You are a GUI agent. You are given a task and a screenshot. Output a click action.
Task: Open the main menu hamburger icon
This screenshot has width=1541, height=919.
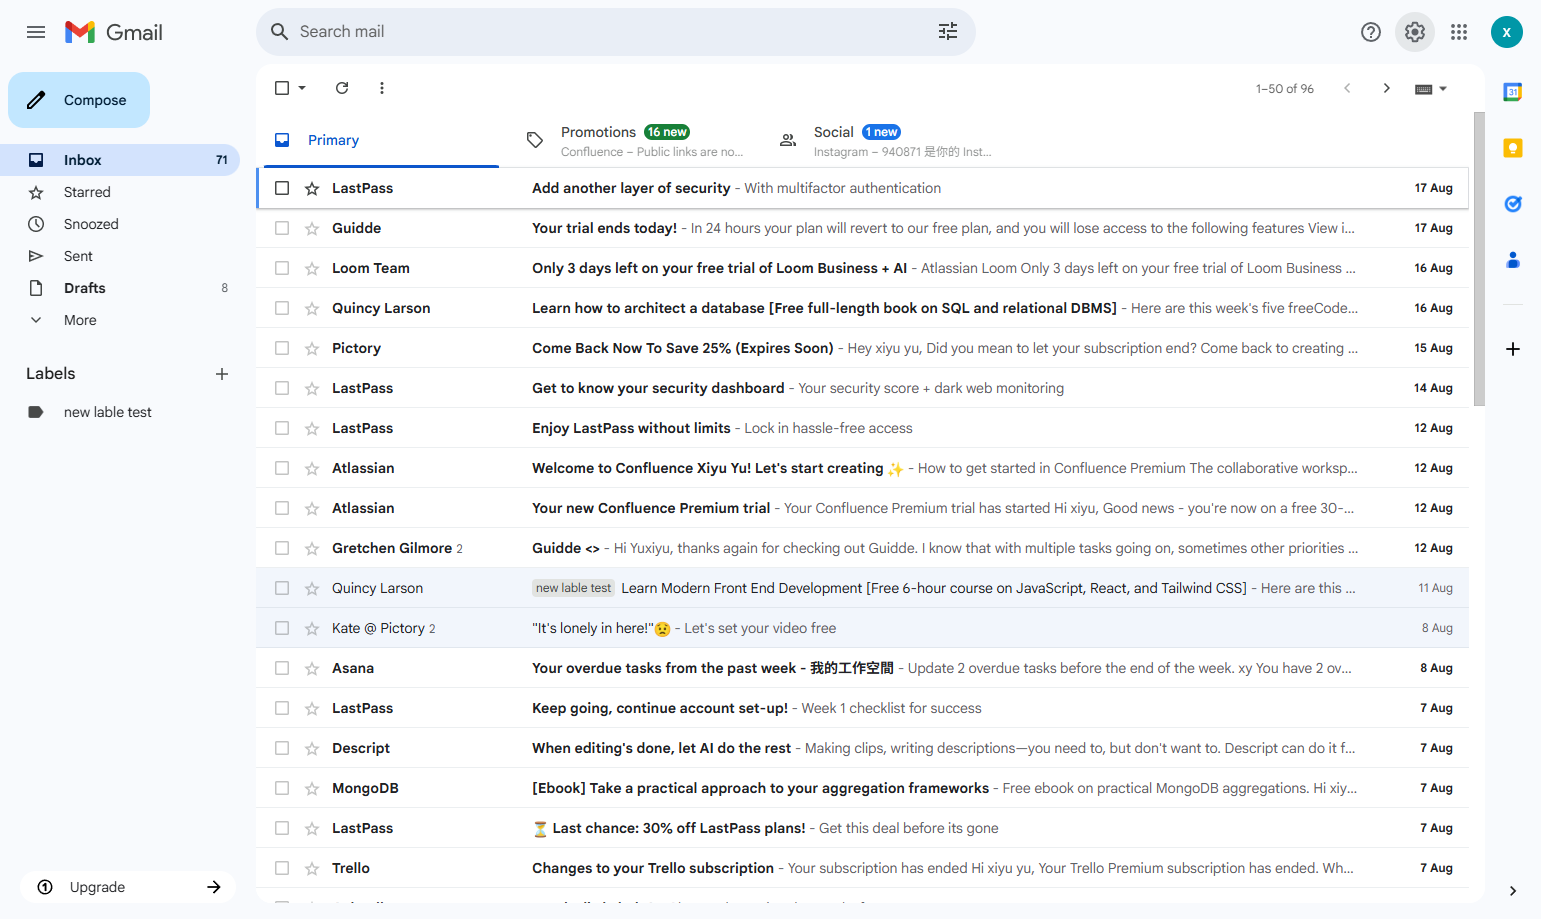(36, 32)
